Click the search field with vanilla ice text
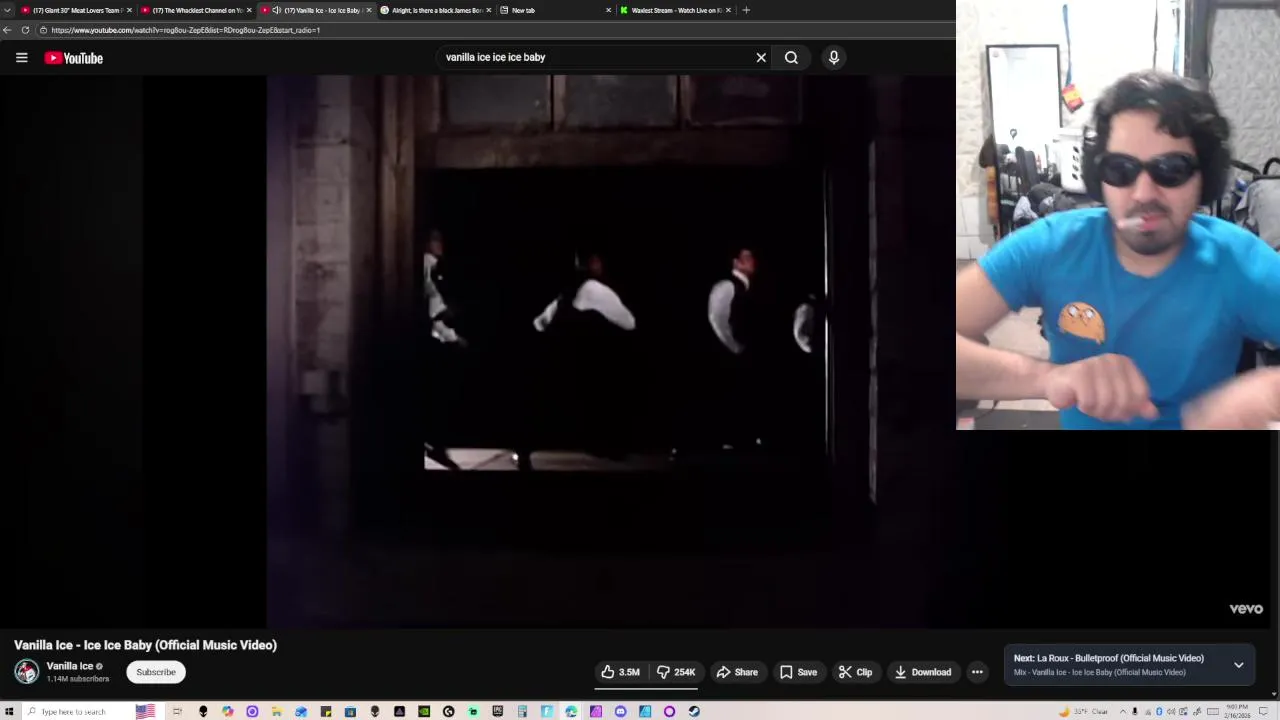Image resolution: width=1280 pixels, height=720 pixels. point(595,58)
